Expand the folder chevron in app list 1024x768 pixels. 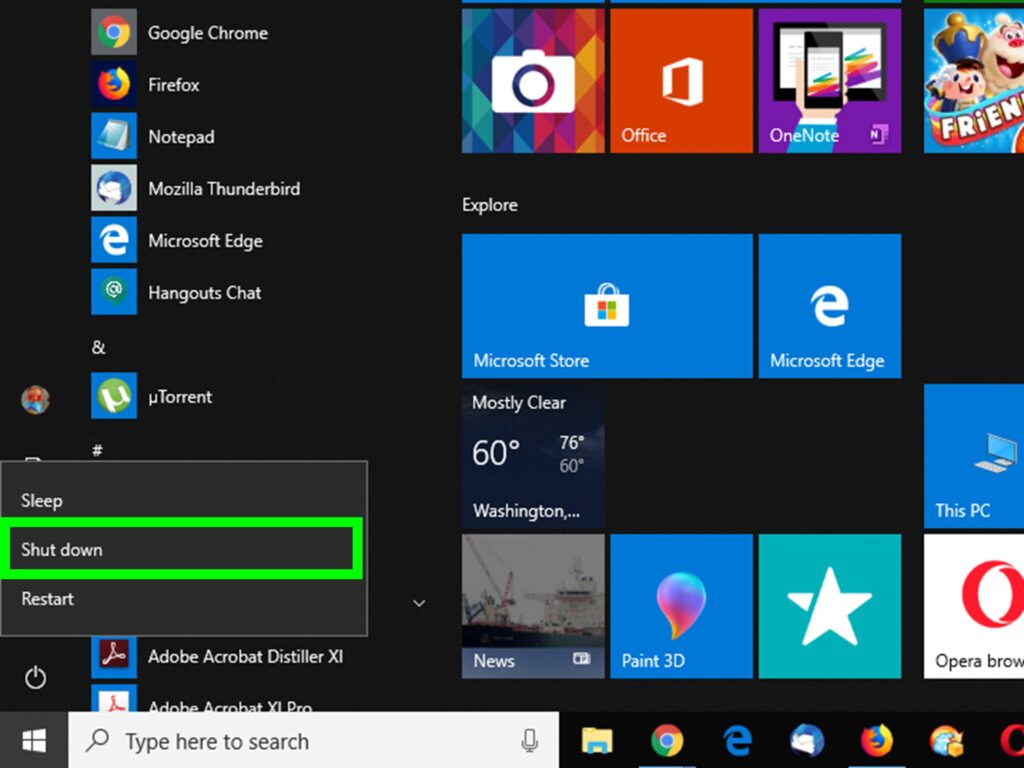(x=420, y=603)
